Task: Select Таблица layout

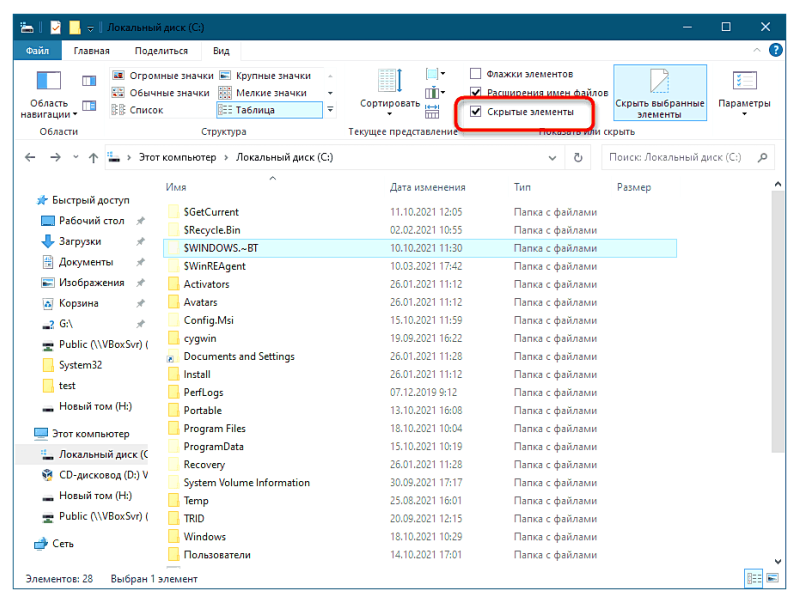Action: point(269,110)
